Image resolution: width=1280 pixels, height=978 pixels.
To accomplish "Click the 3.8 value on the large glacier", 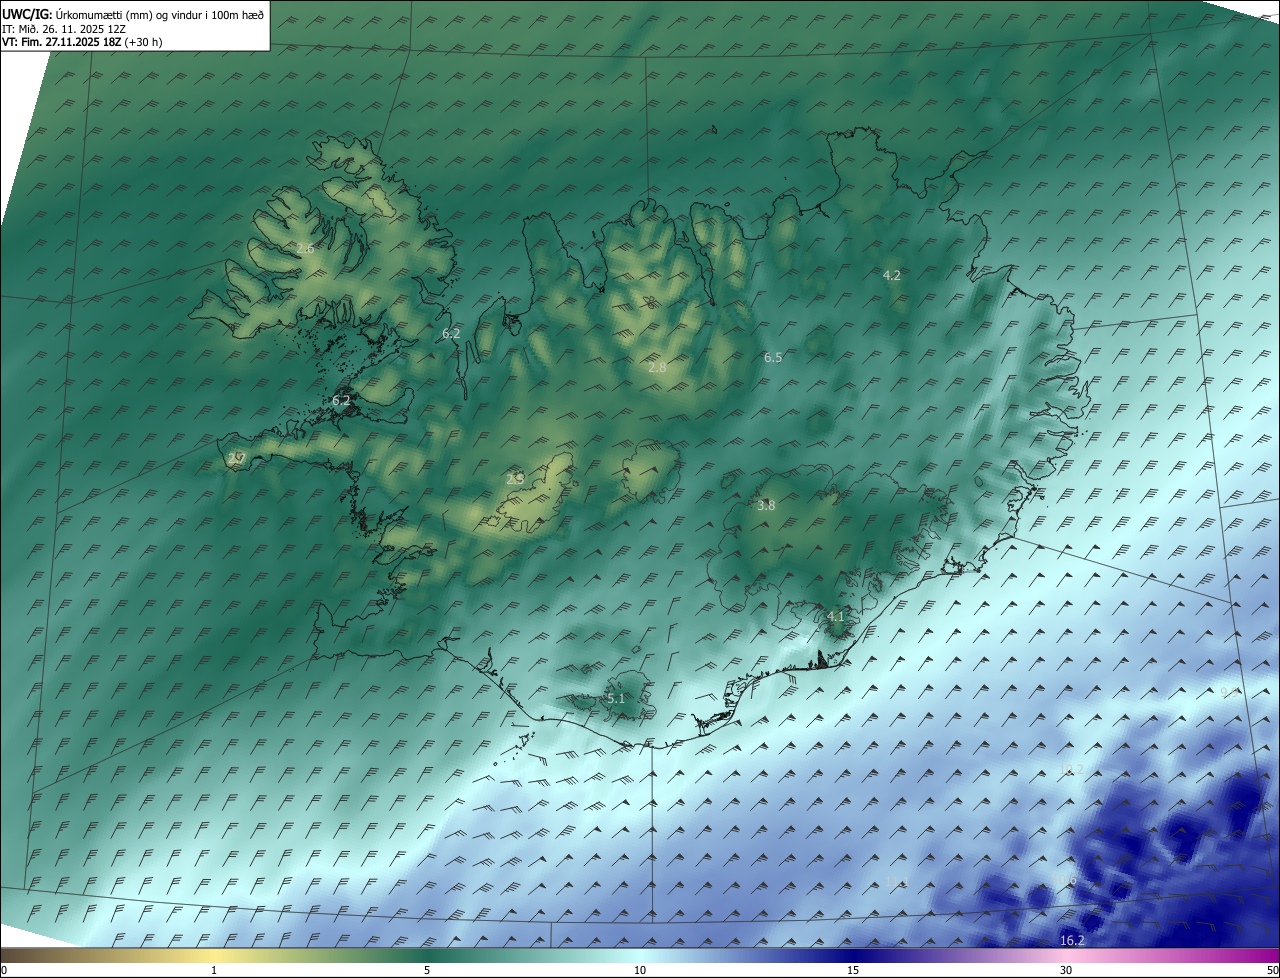I will tap(766, 505).
